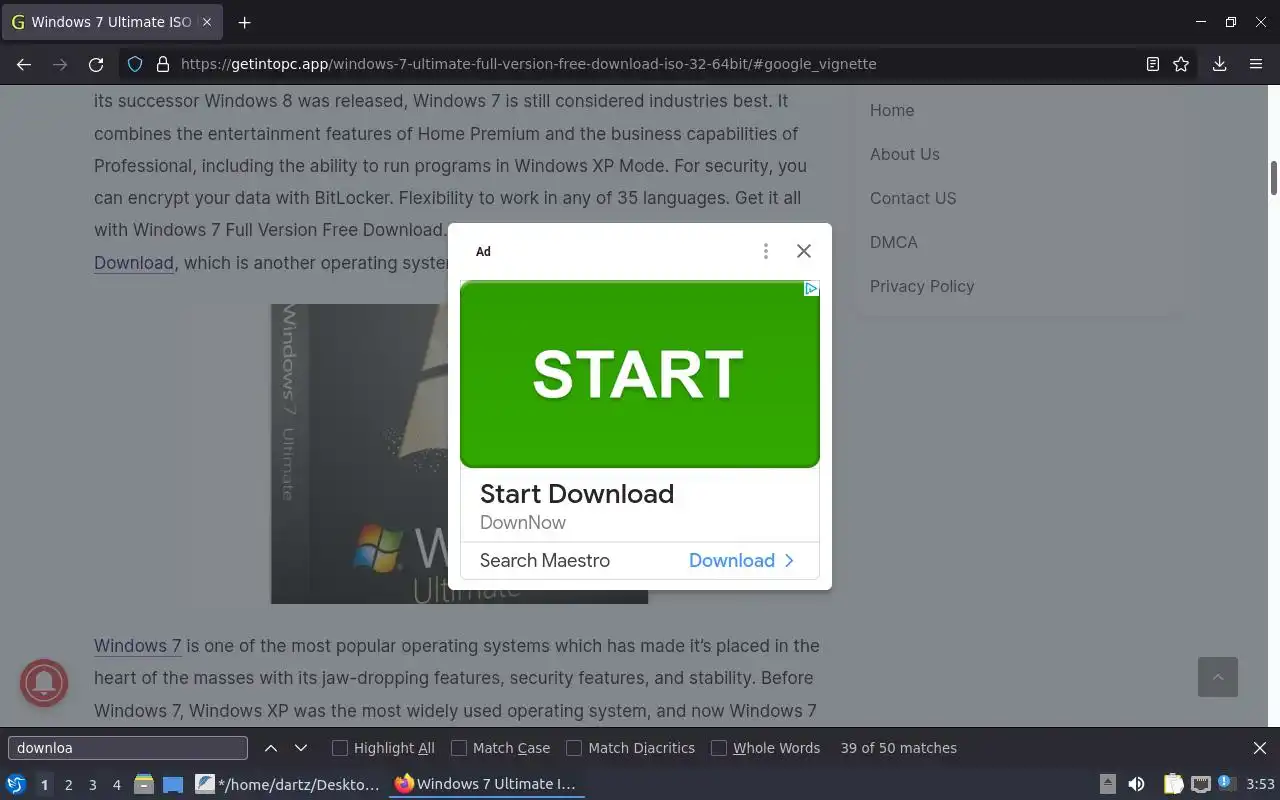The height and width of the screenshot is (800, 1280).
Task: Open the volume control tray icon
Action: (1136, 784)
